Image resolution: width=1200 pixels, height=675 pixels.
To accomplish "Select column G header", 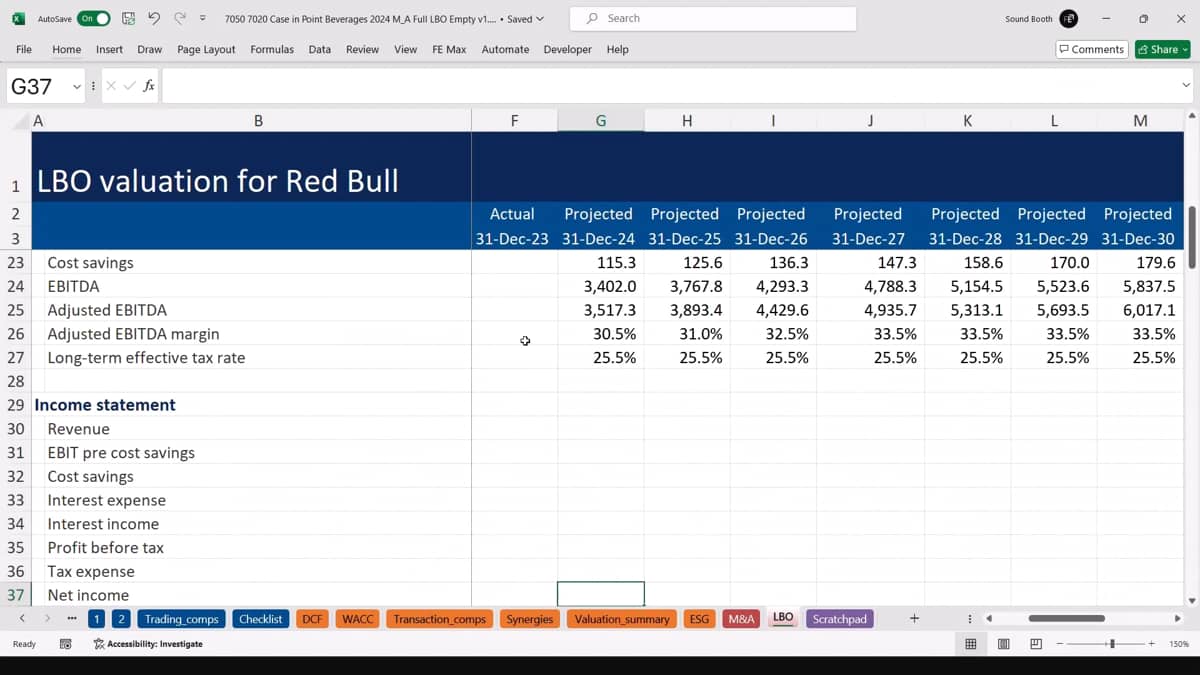I will pos(601,121).
